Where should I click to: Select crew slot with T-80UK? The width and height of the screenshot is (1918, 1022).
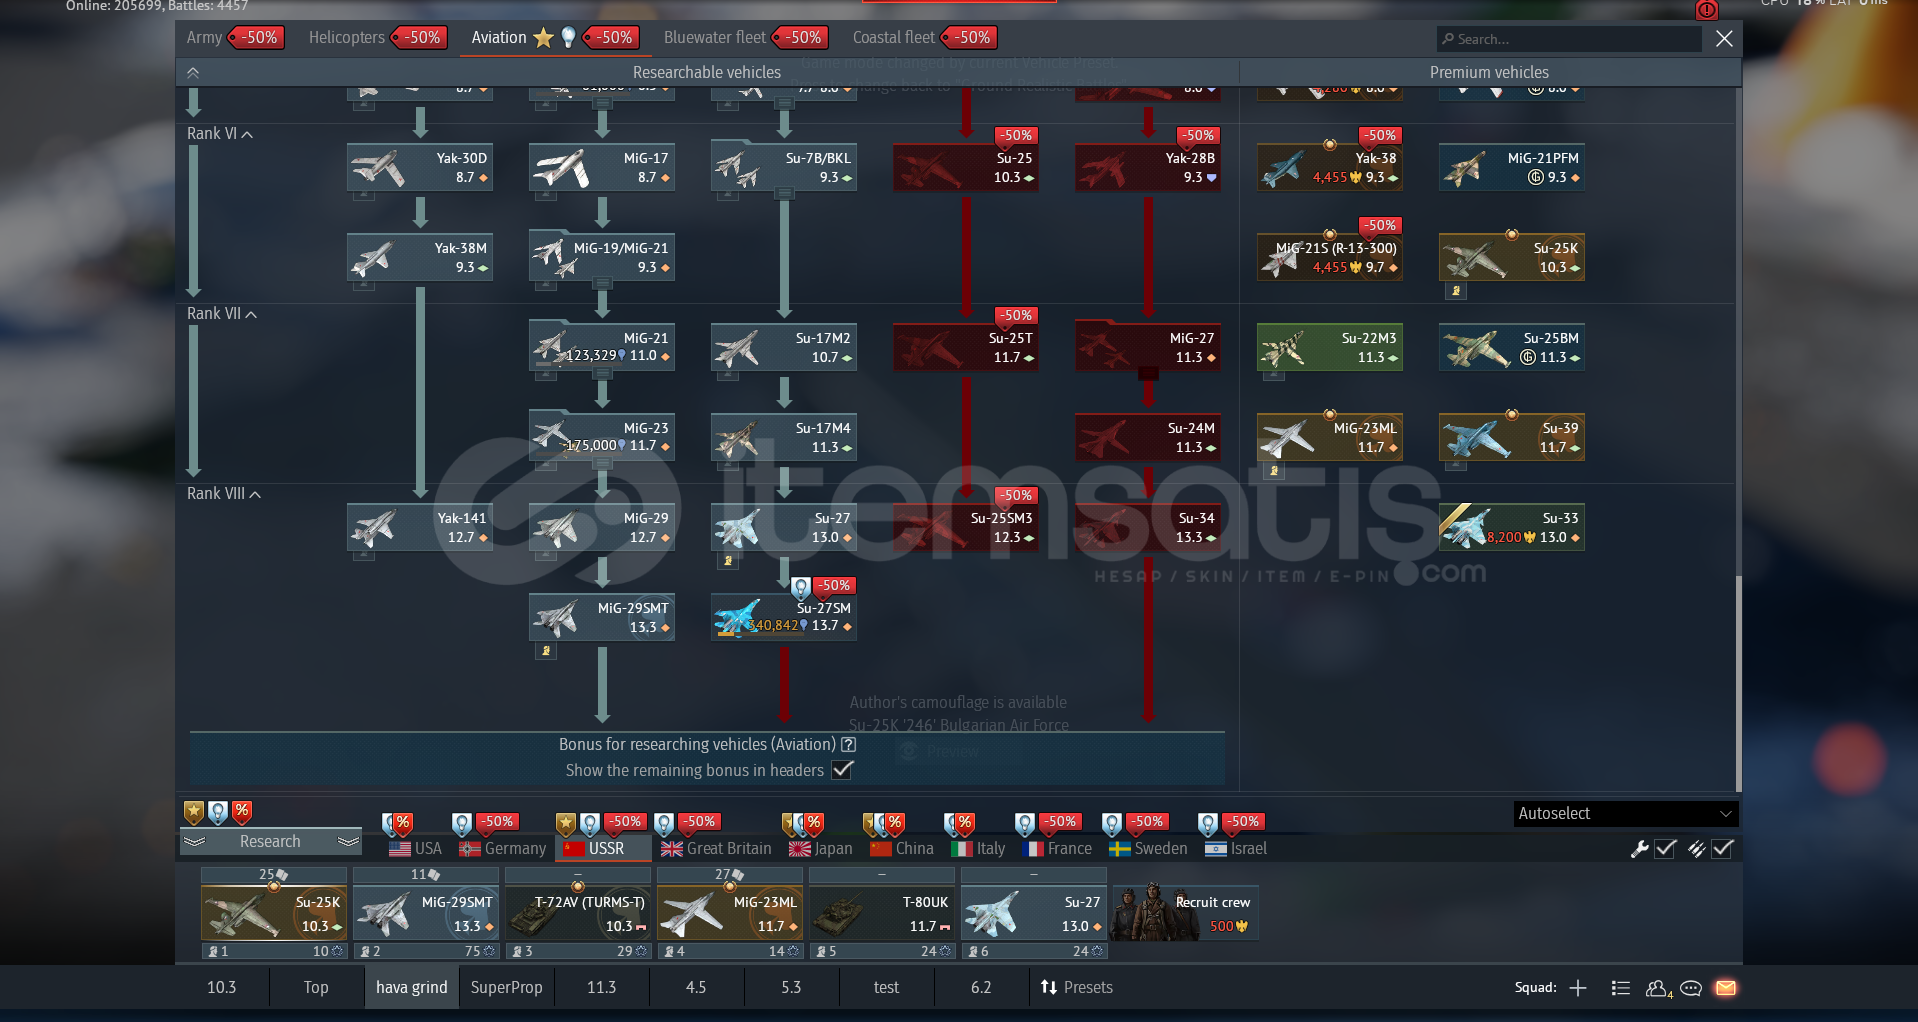click(x=882, y=913)
